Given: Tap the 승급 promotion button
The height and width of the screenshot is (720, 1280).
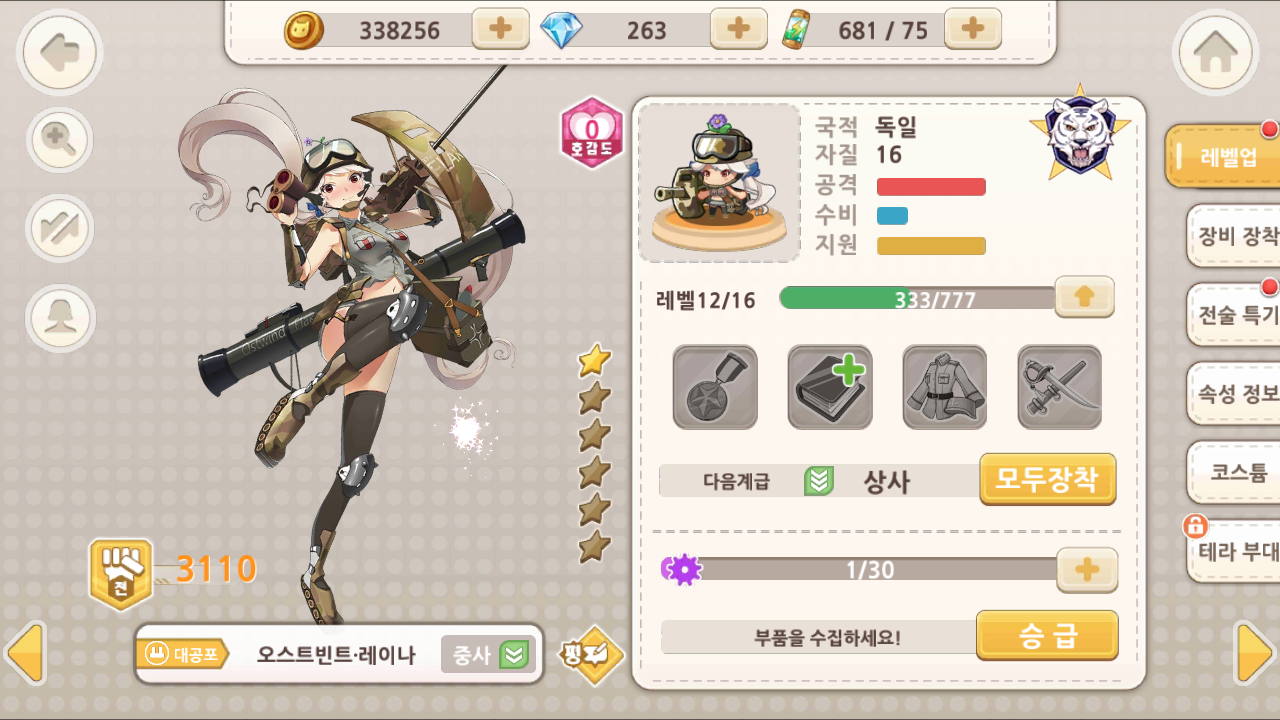Looking at the screenshot, I should click(1047, 636).
